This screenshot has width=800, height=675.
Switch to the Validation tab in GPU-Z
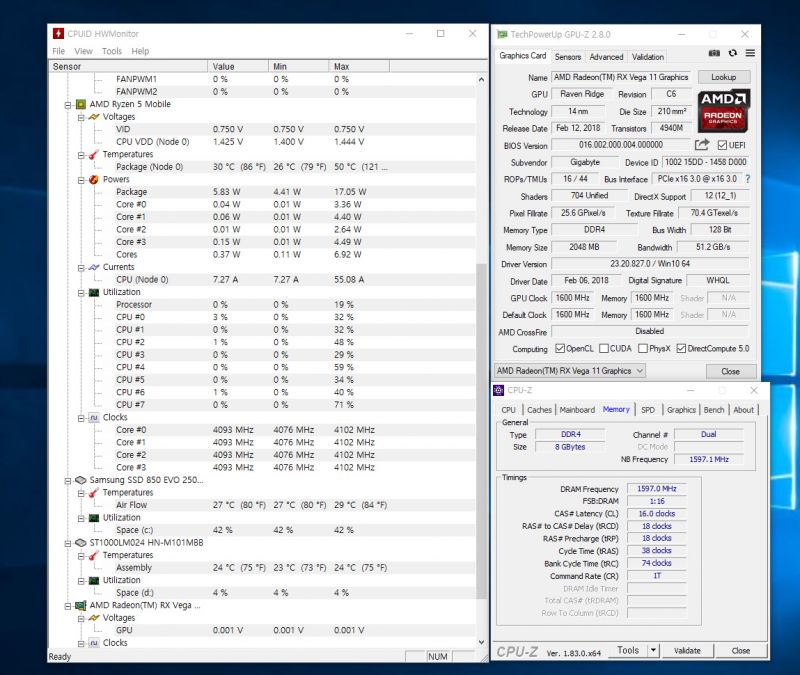point(648,57)
